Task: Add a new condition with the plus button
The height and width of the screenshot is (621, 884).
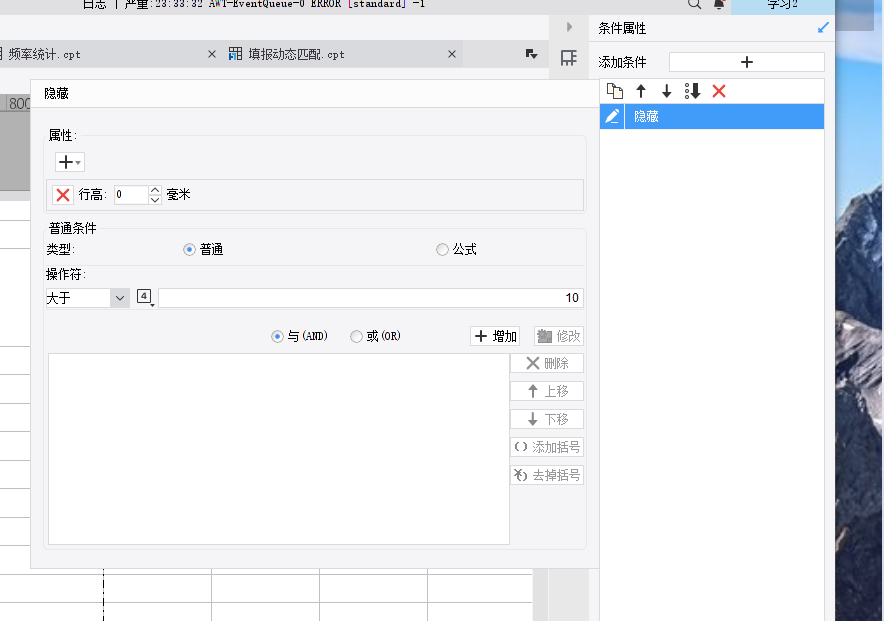Action: pyautogui.click(x=746, y=62)
